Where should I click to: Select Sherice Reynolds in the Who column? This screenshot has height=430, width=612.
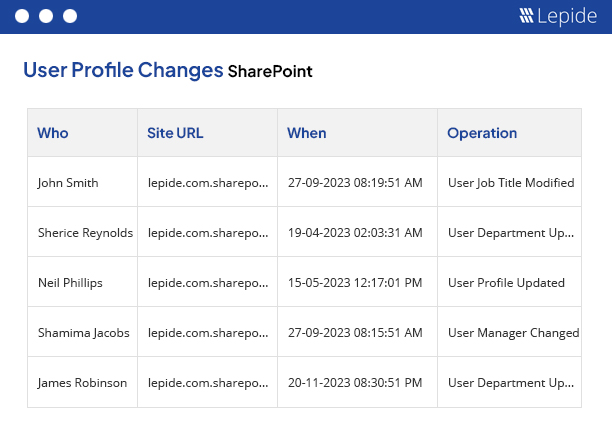point(85,233)
